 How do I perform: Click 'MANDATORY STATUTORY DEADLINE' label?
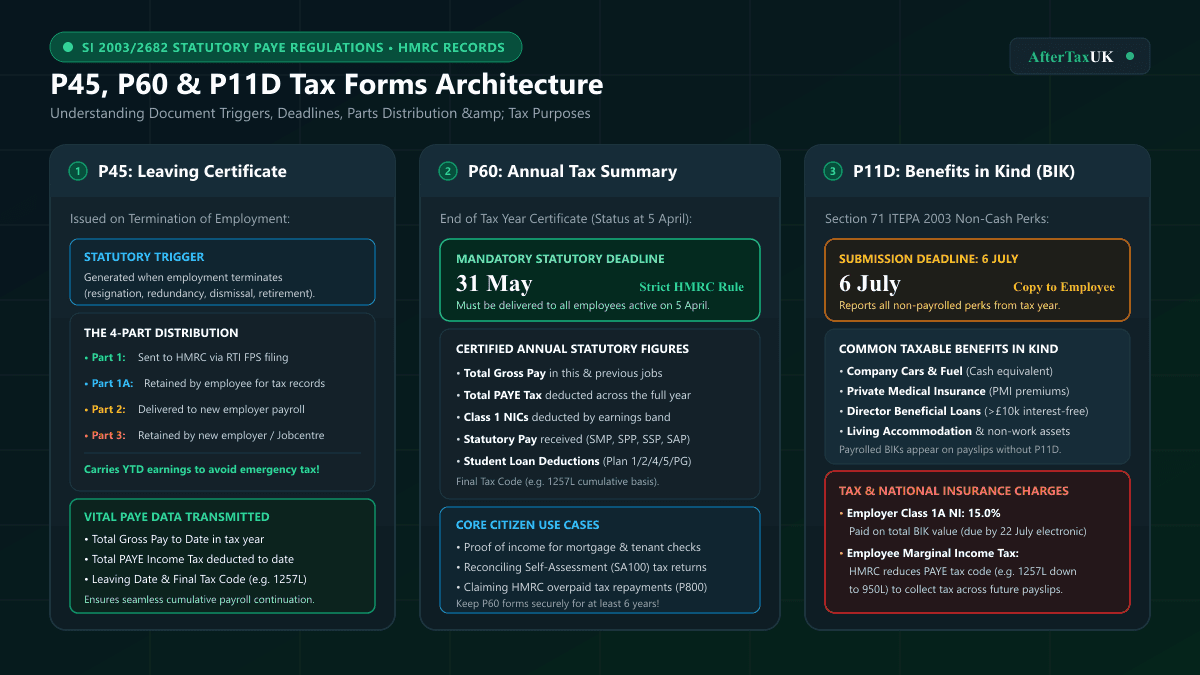pyautogui.click(x=560, y=259)
